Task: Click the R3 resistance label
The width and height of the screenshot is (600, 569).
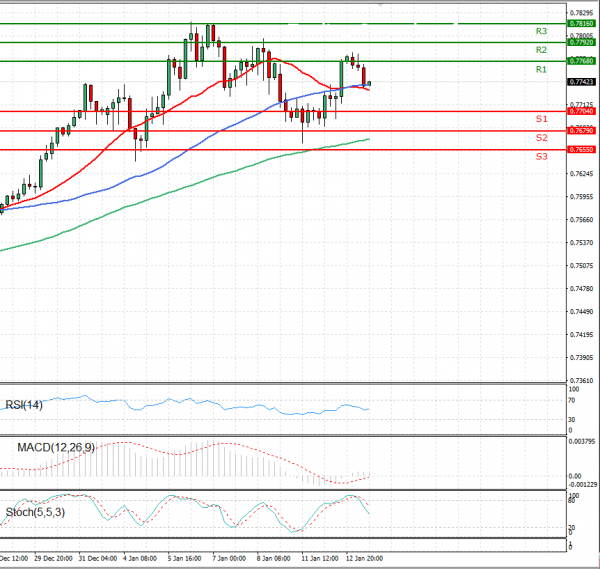Action: point(541,31)
